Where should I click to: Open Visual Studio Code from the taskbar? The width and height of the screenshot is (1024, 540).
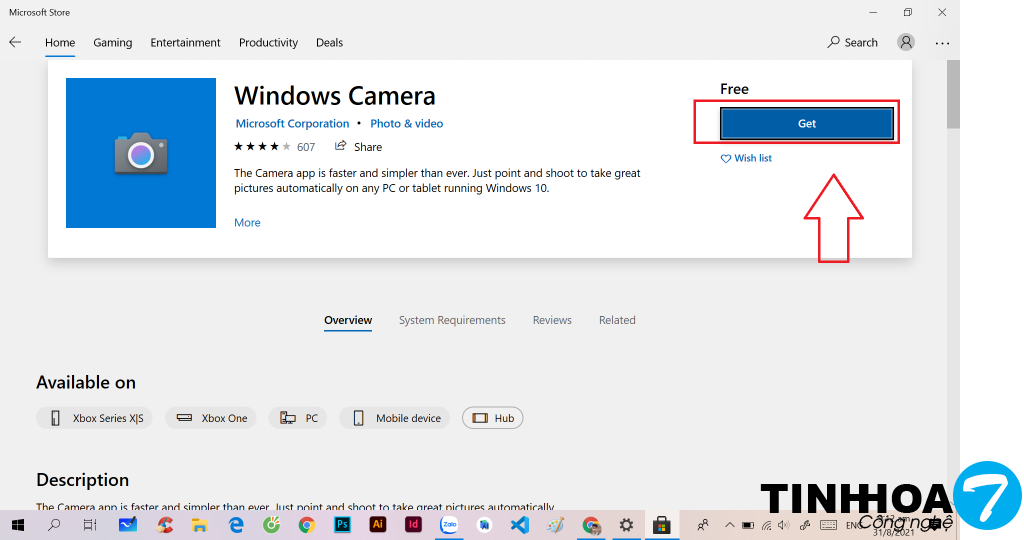coord(519,524)
